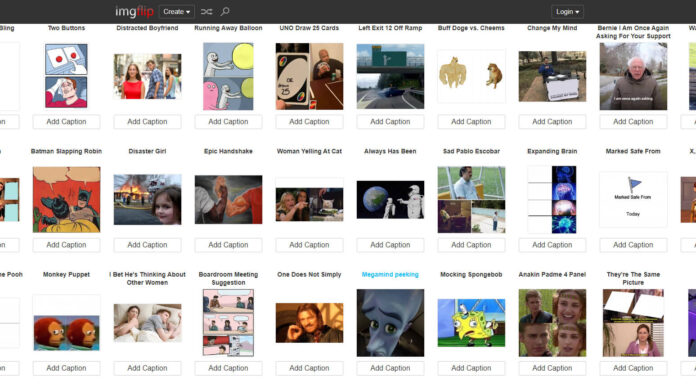Click Add Caption under Change My Mind

tap(552, 122)
